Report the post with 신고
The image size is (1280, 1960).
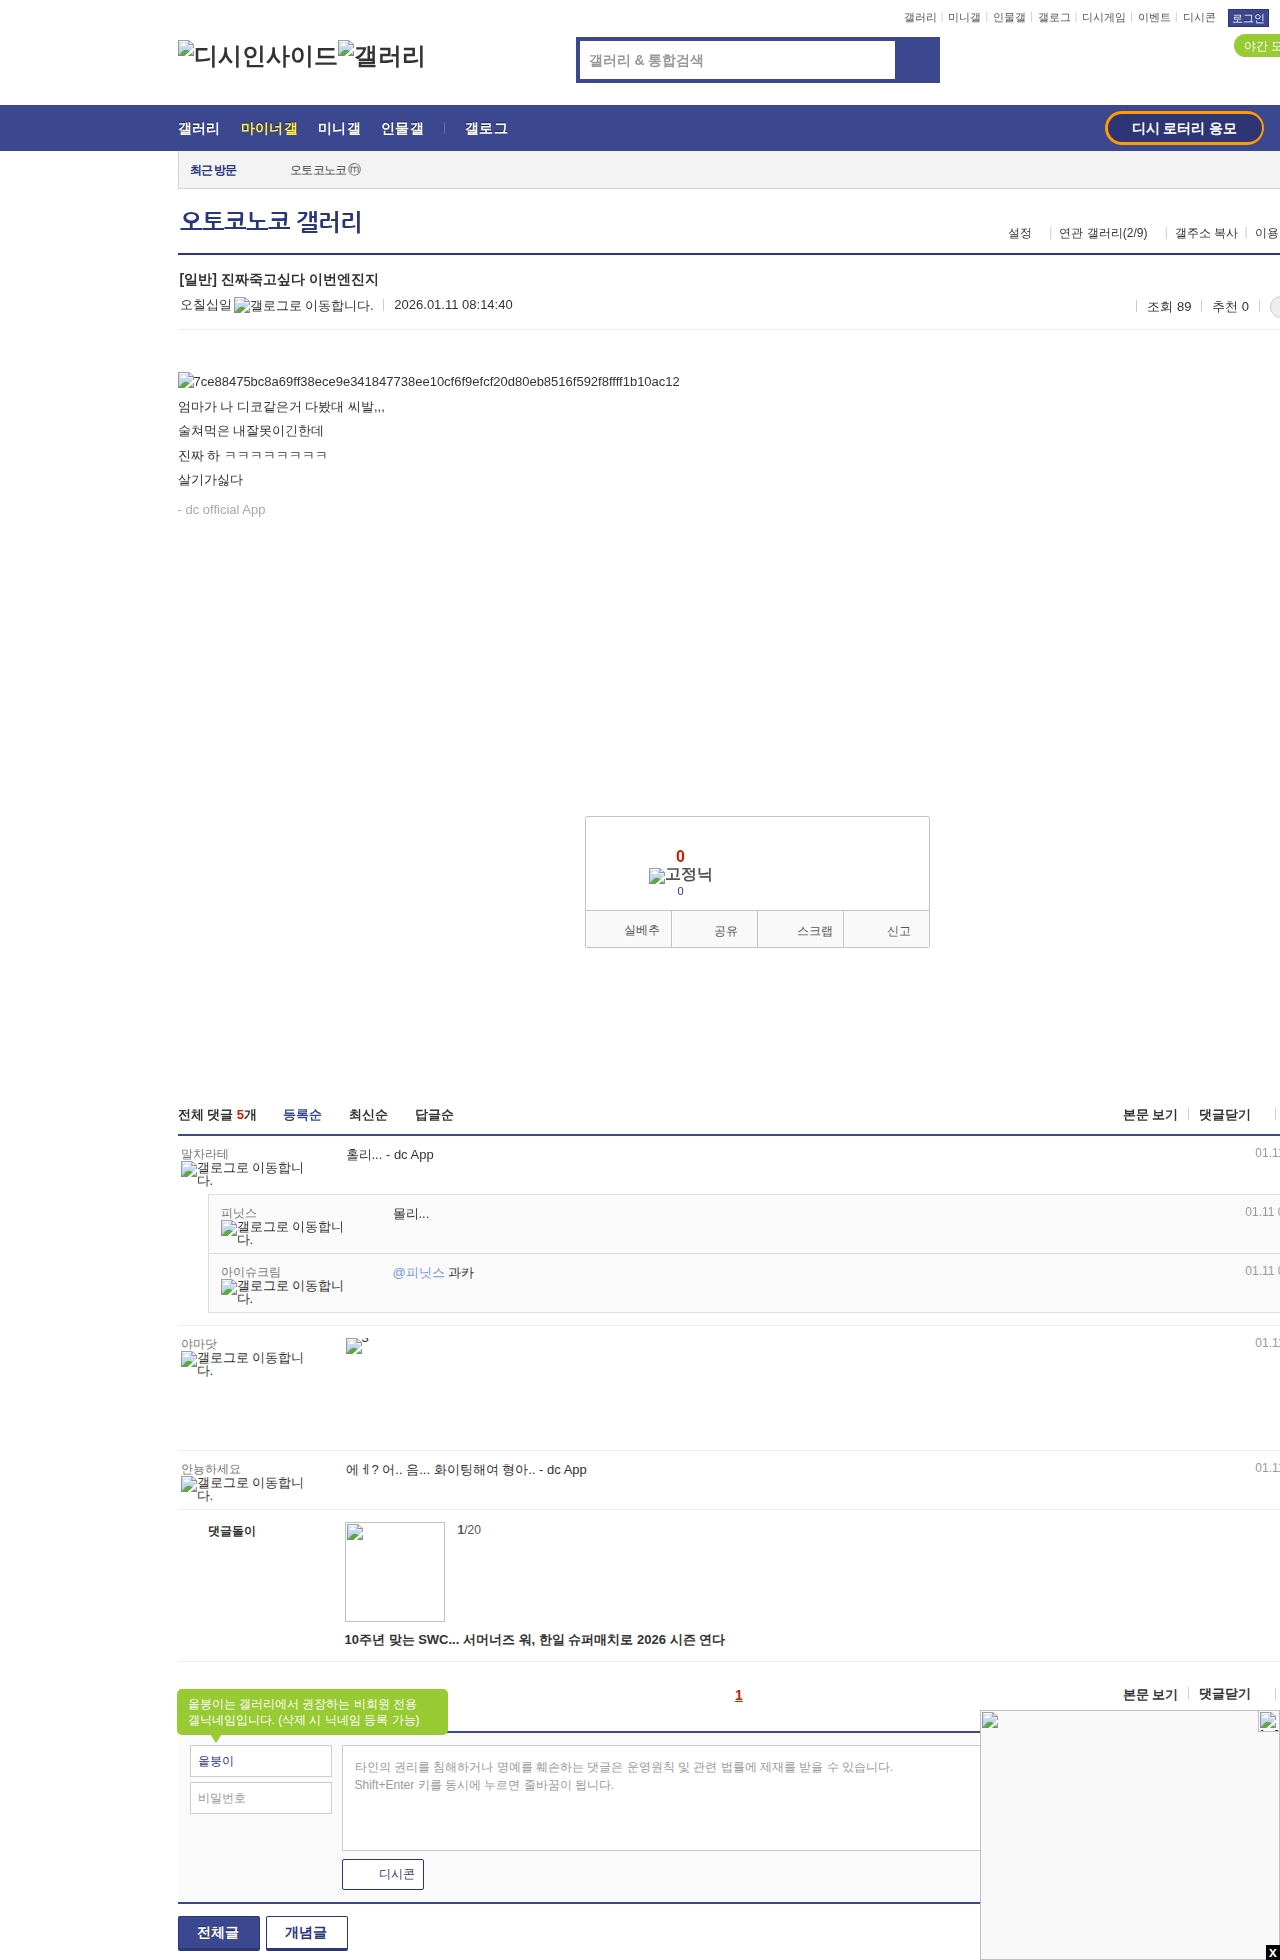point(887,930)
